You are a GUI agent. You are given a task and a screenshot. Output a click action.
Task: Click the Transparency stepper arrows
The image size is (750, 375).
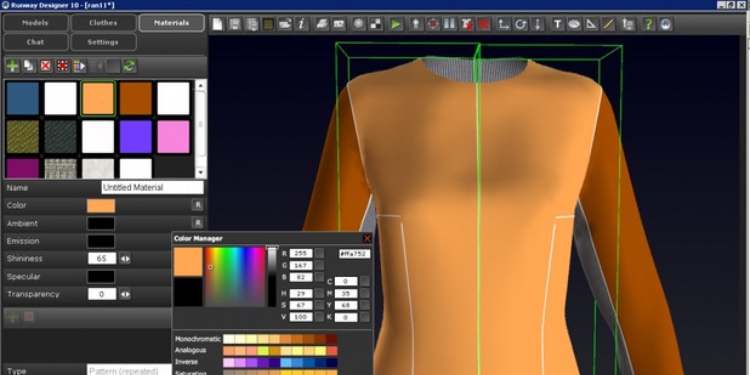(x=125, y=294)
